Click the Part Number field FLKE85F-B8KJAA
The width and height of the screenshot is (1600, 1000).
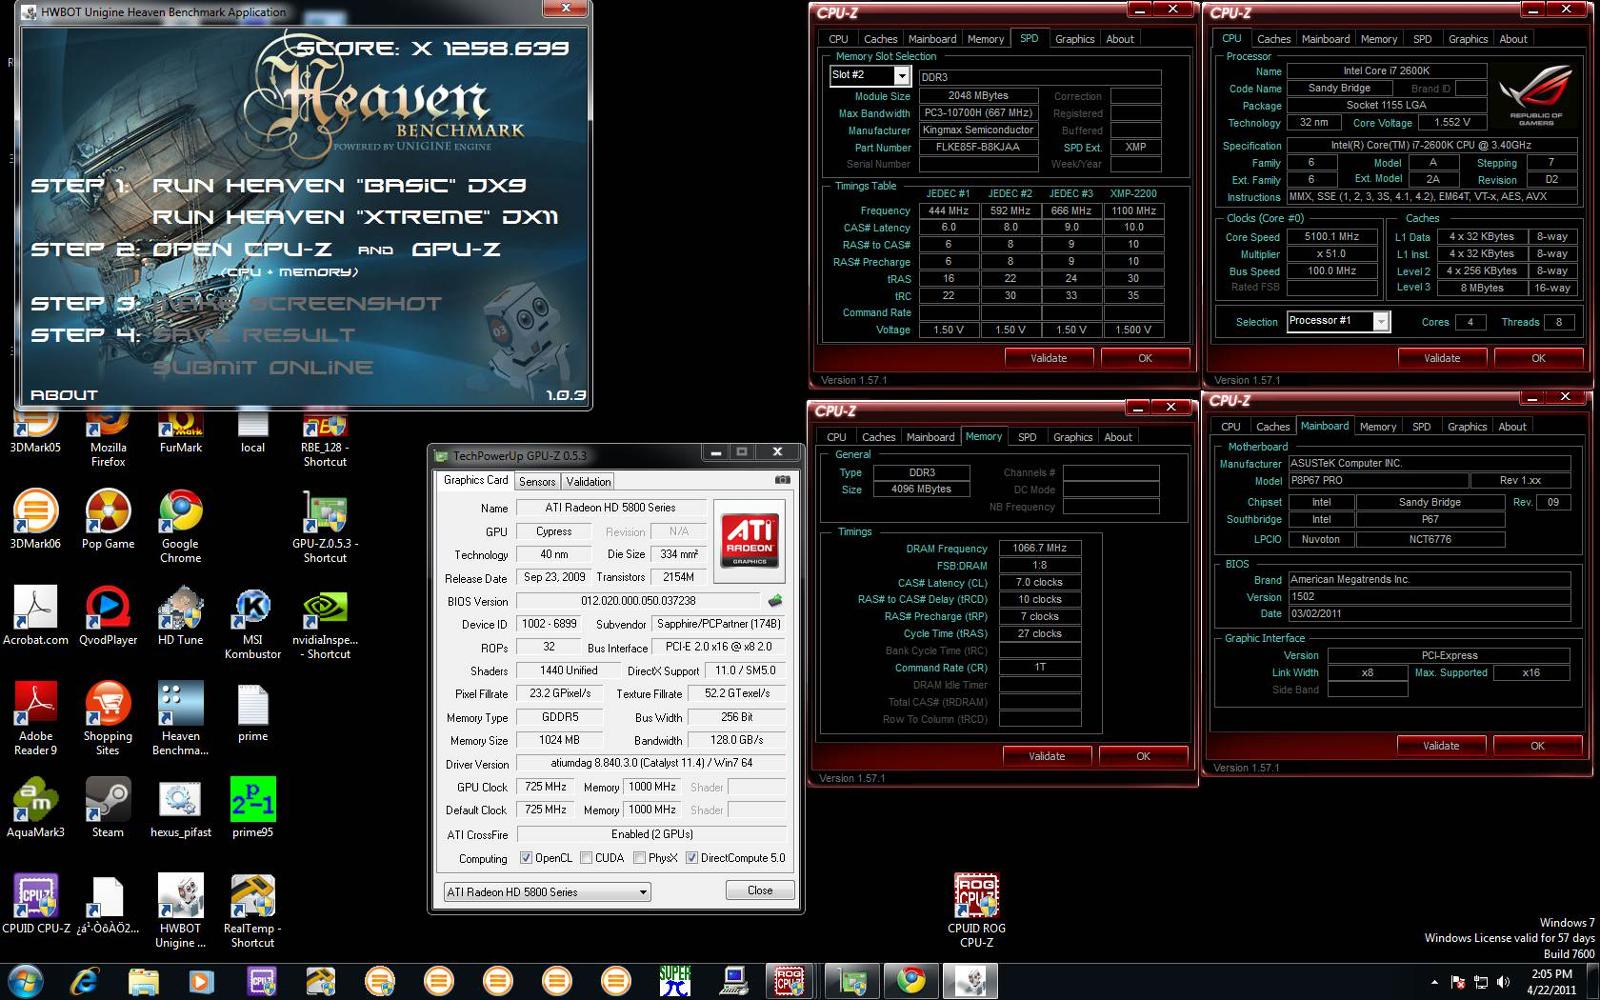click(x=978, y=147)
